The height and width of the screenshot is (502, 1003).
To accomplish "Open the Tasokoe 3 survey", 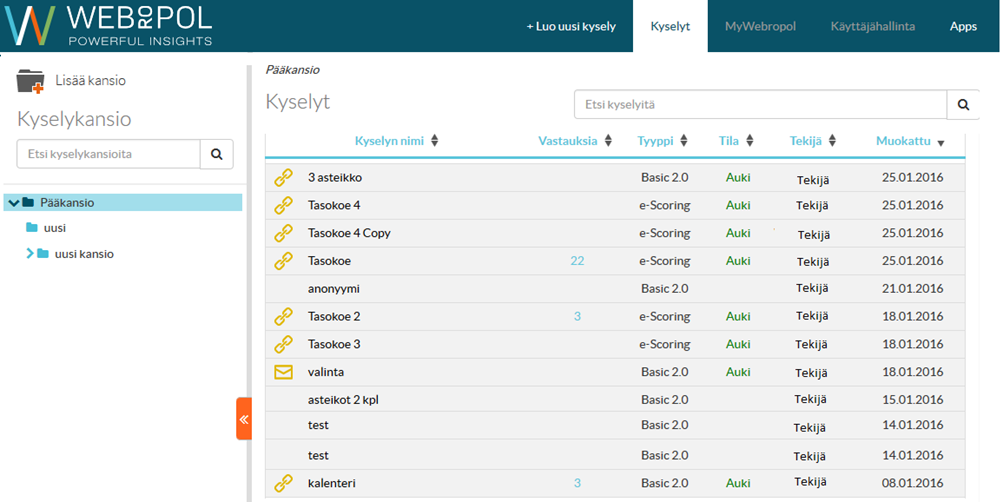I will pos(334,344).
